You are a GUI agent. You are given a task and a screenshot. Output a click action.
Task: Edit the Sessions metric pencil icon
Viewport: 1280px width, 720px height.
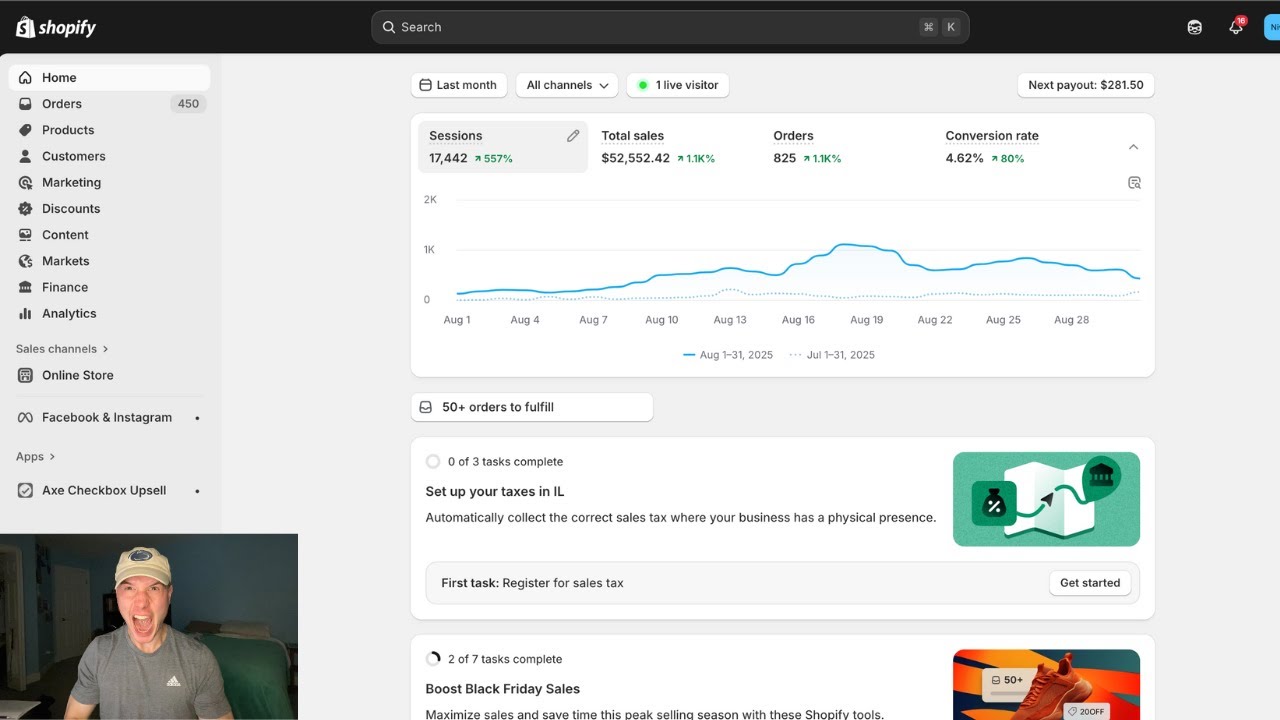pos(573,136)
